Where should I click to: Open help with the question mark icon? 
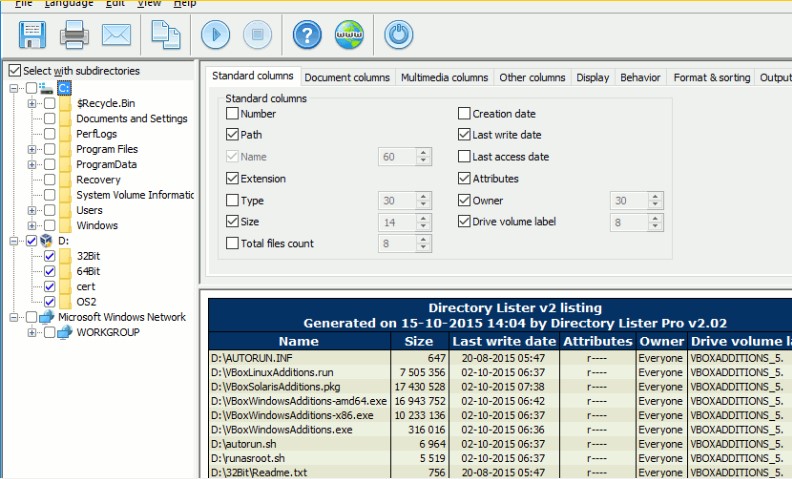coord(307,35)
